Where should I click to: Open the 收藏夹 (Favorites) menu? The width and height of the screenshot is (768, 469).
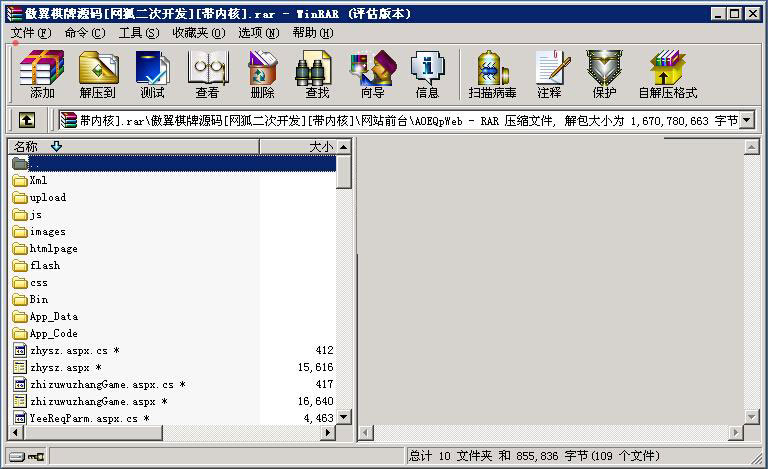[x=198, y=33]
